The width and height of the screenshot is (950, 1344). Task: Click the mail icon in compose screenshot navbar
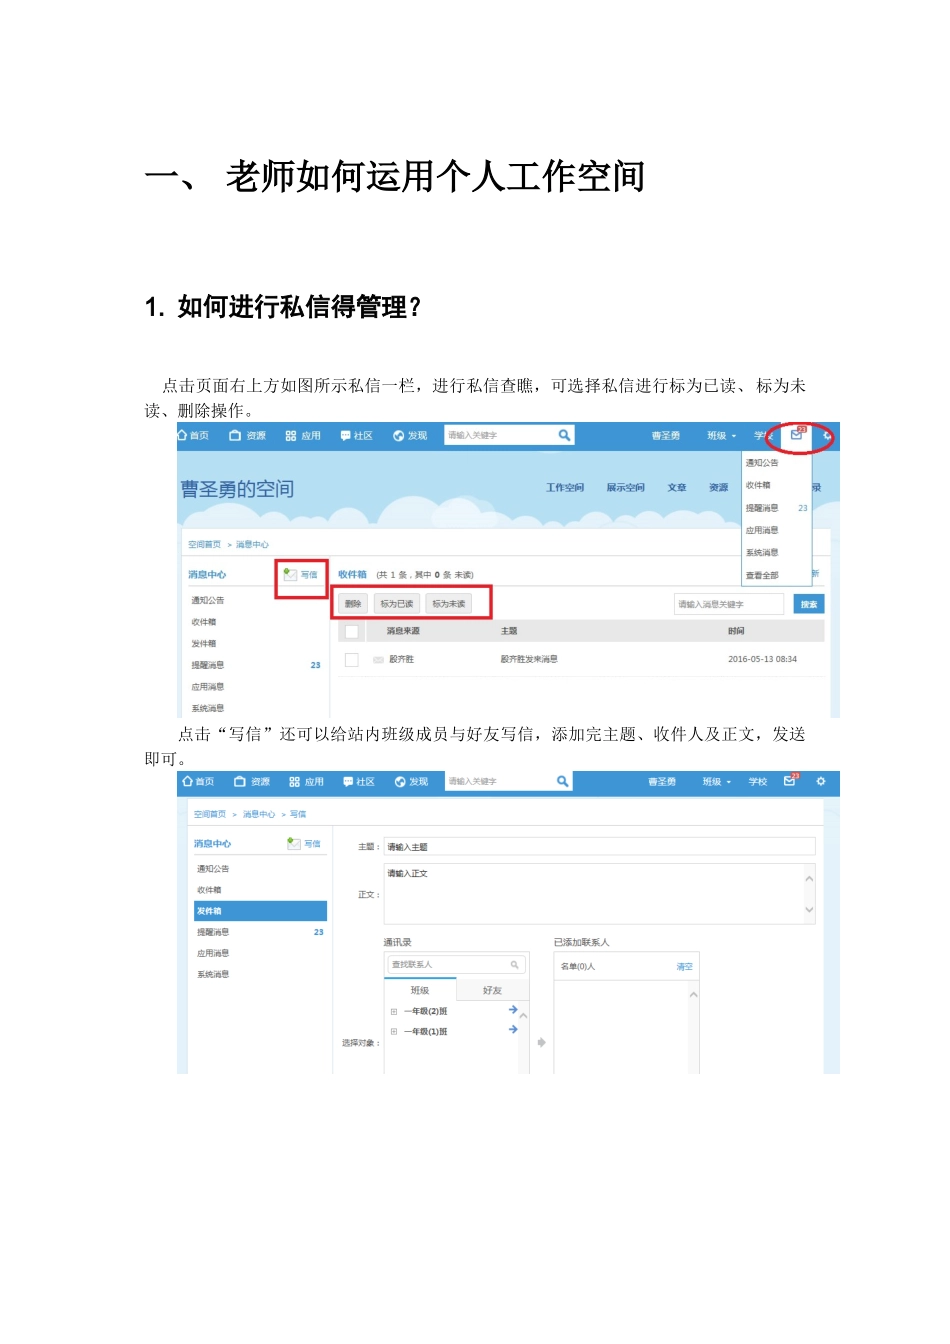click(x=790, y=781)
